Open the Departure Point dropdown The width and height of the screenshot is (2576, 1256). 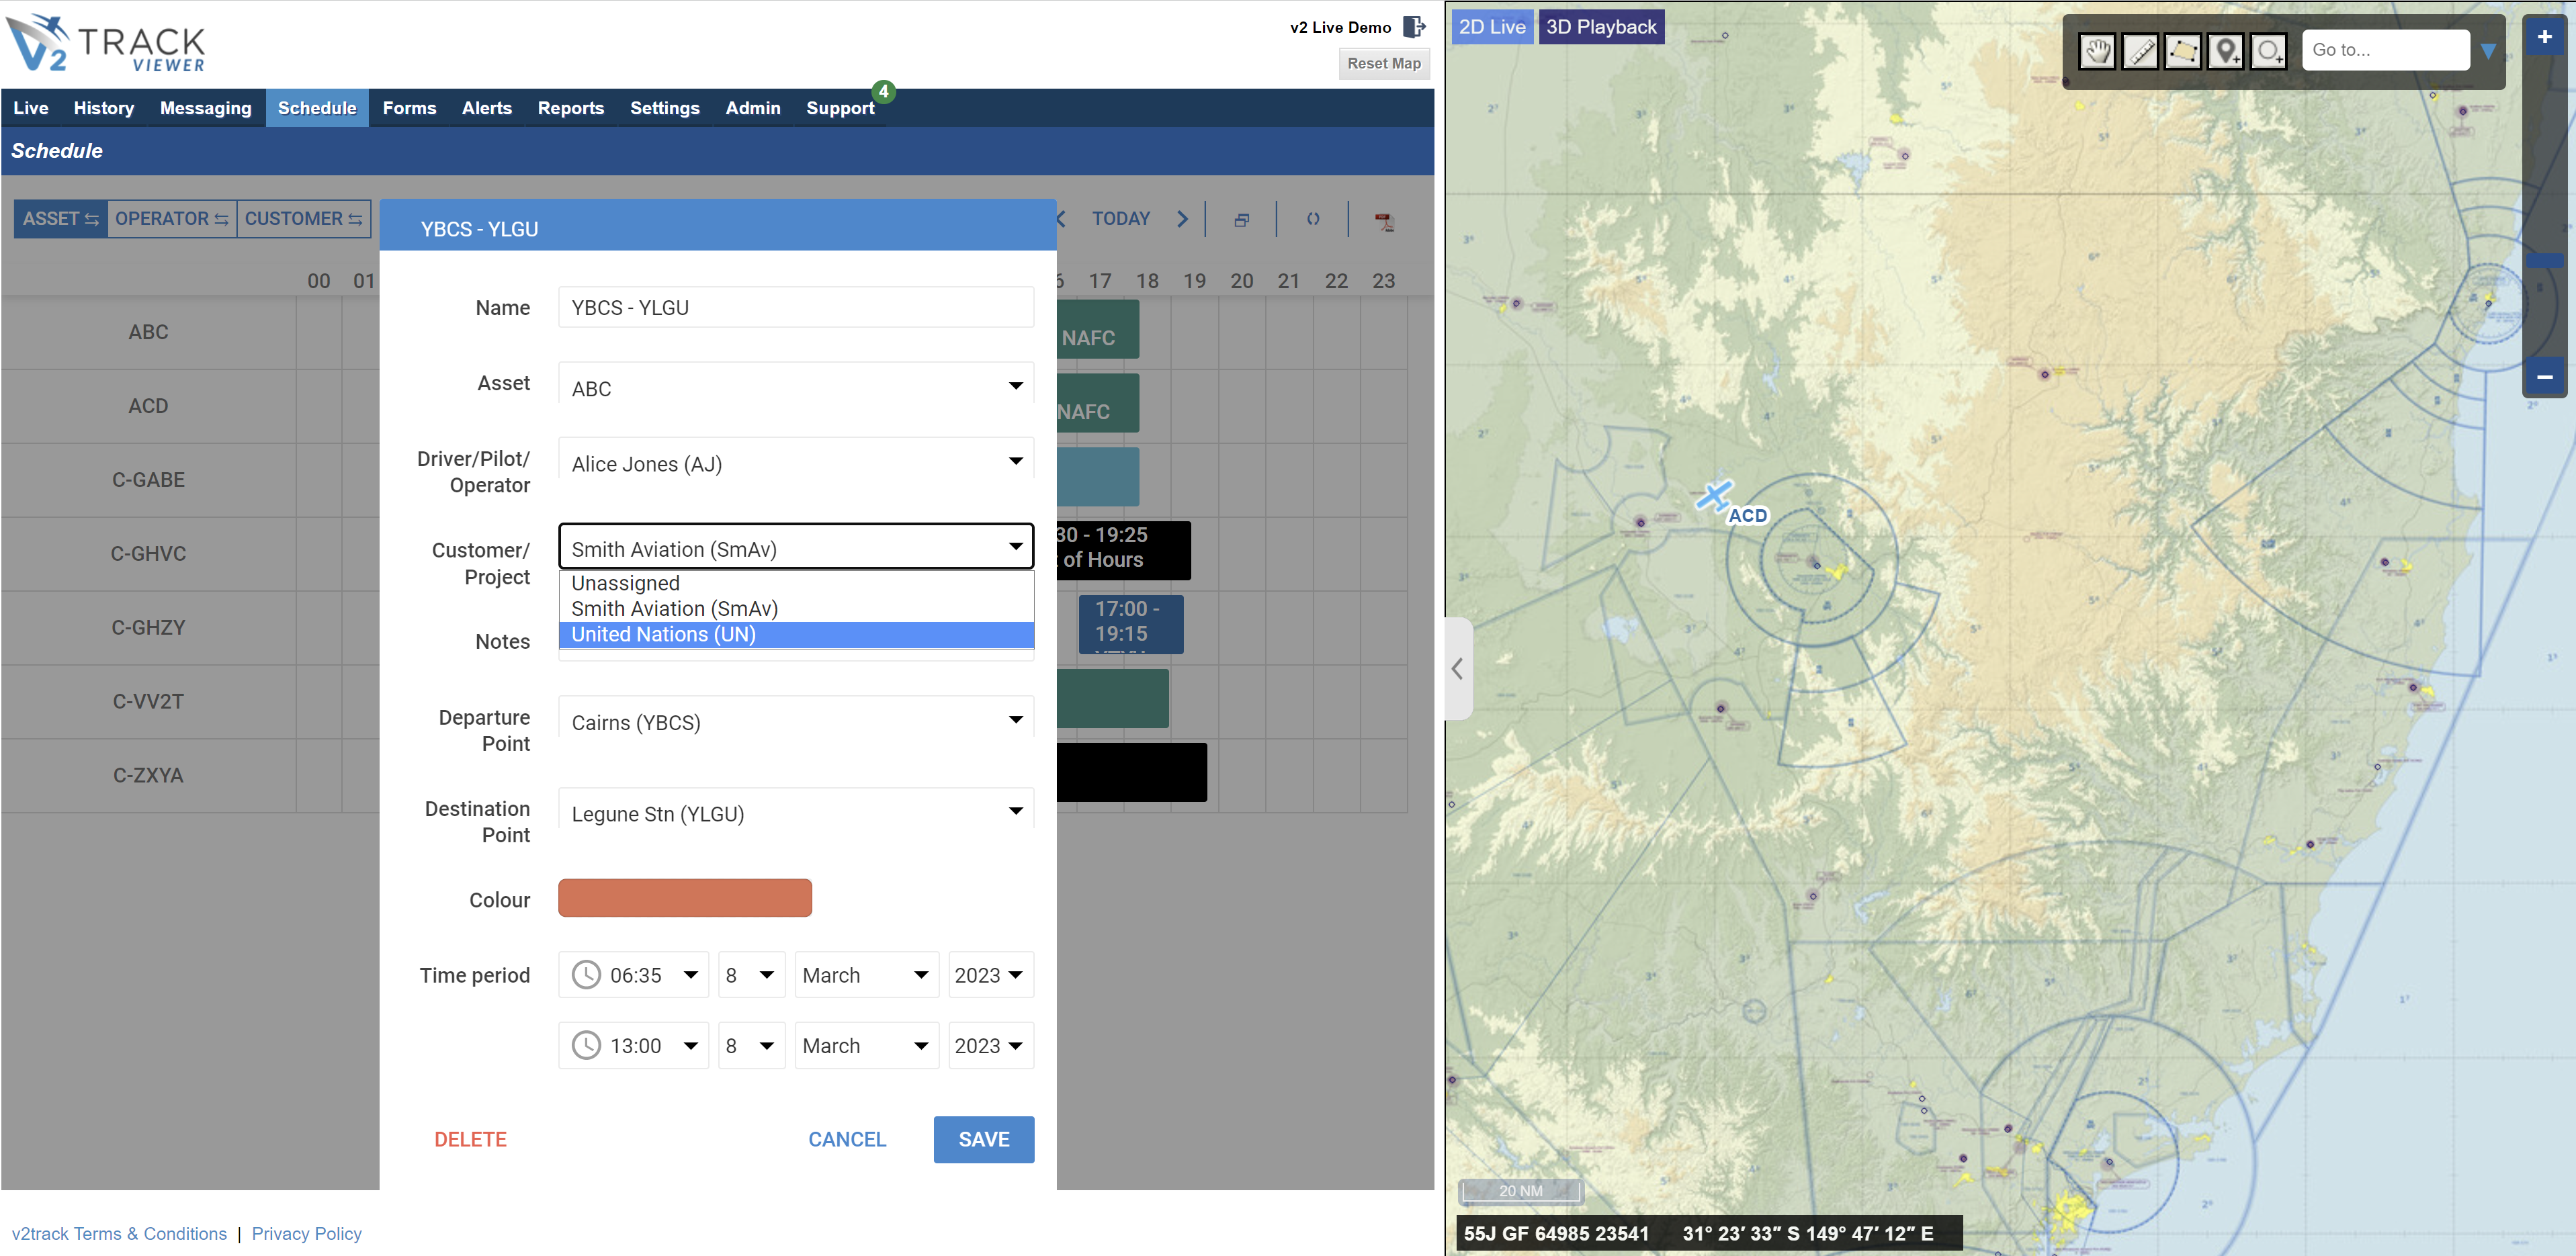[x=795, y=722]
